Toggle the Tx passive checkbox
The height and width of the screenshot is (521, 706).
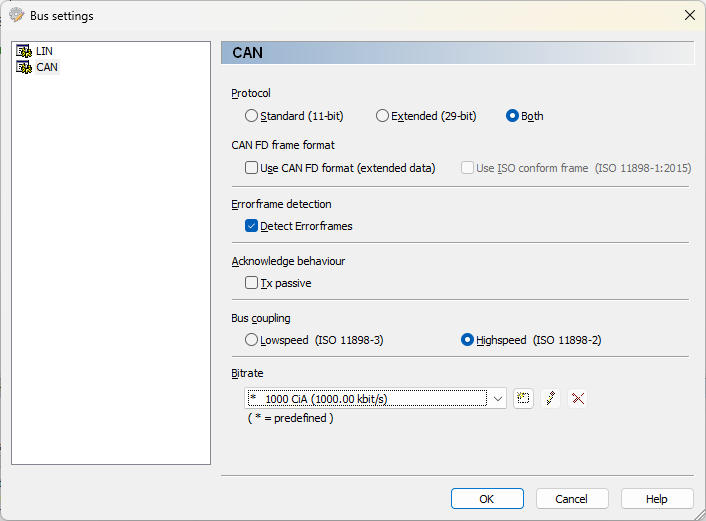tap(252, 283)
